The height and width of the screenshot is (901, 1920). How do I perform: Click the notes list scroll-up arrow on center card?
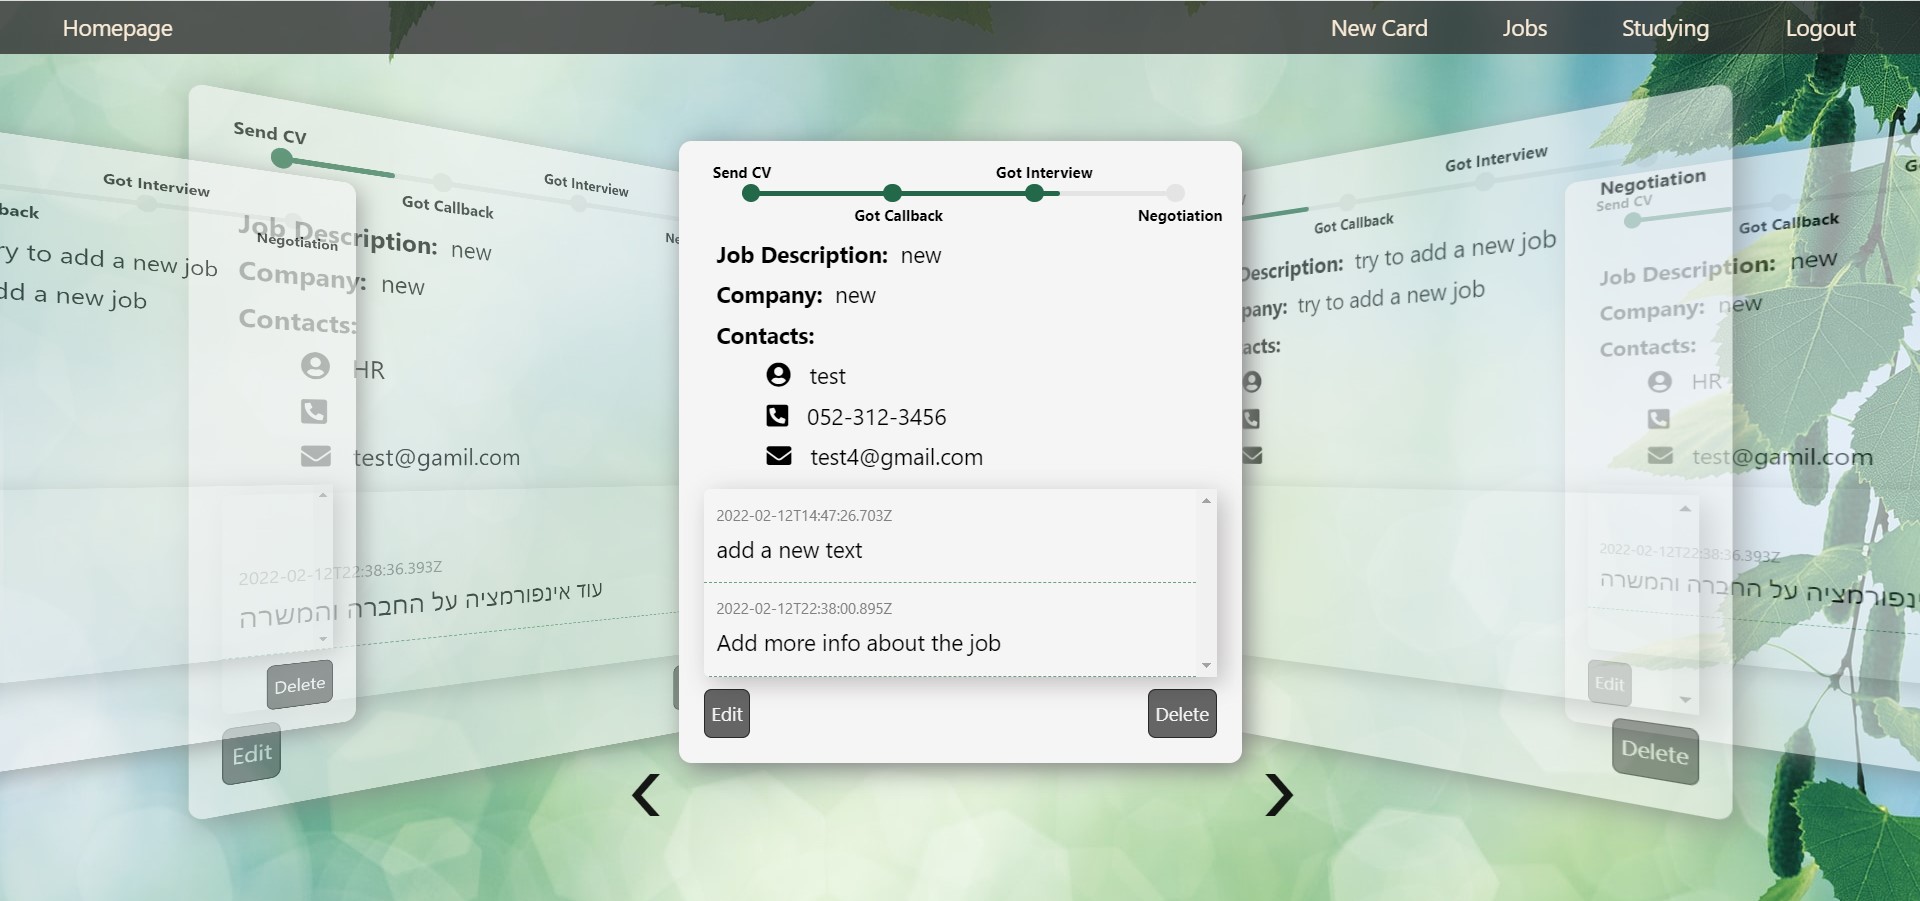(x=1207, y=500)
